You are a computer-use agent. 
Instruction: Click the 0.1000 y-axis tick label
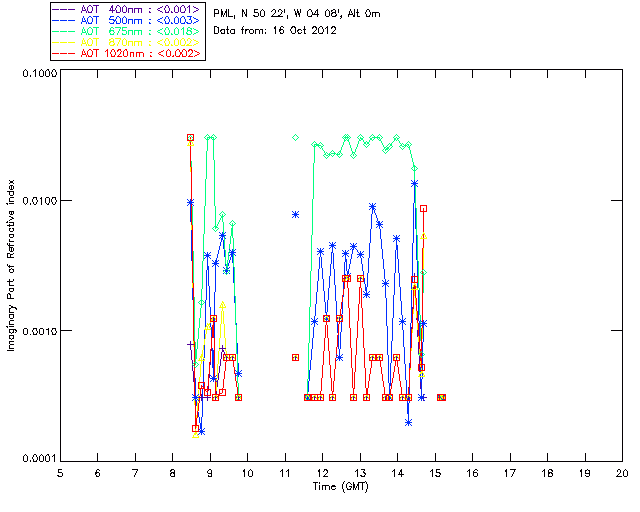click(x=39, y=73)
